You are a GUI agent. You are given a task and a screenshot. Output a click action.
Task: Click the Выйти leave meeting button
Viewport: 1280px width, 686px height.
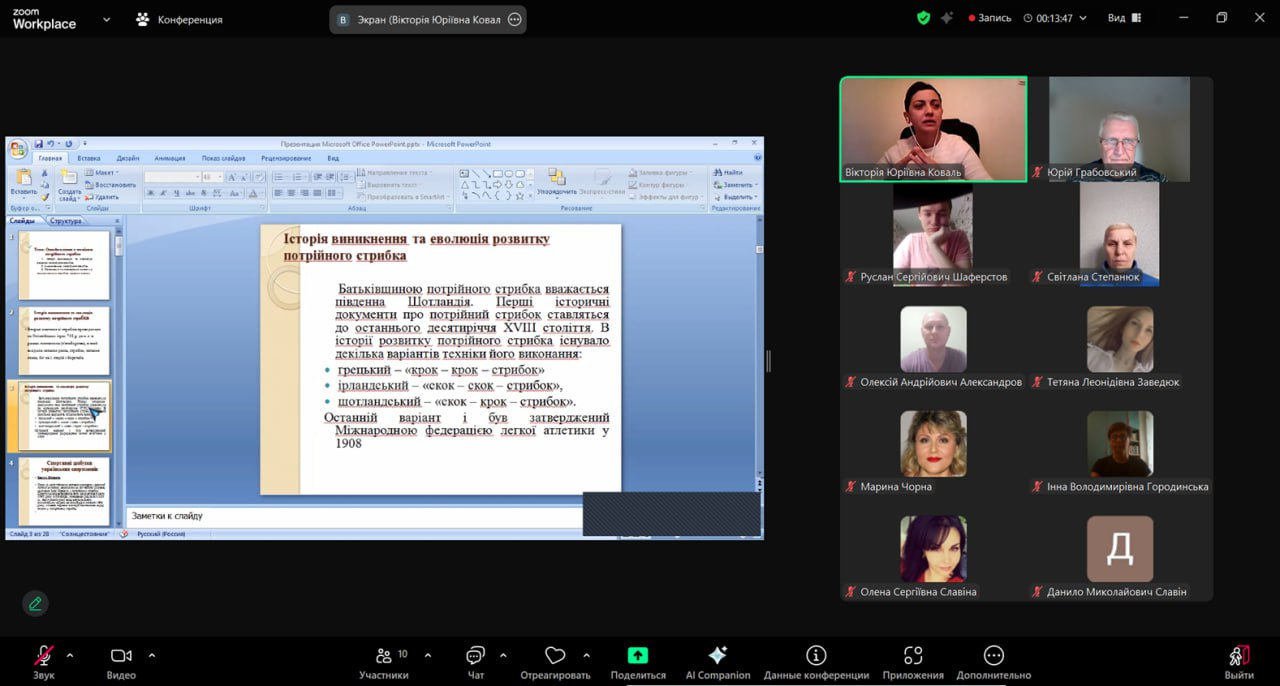(x=1239, y=662)
